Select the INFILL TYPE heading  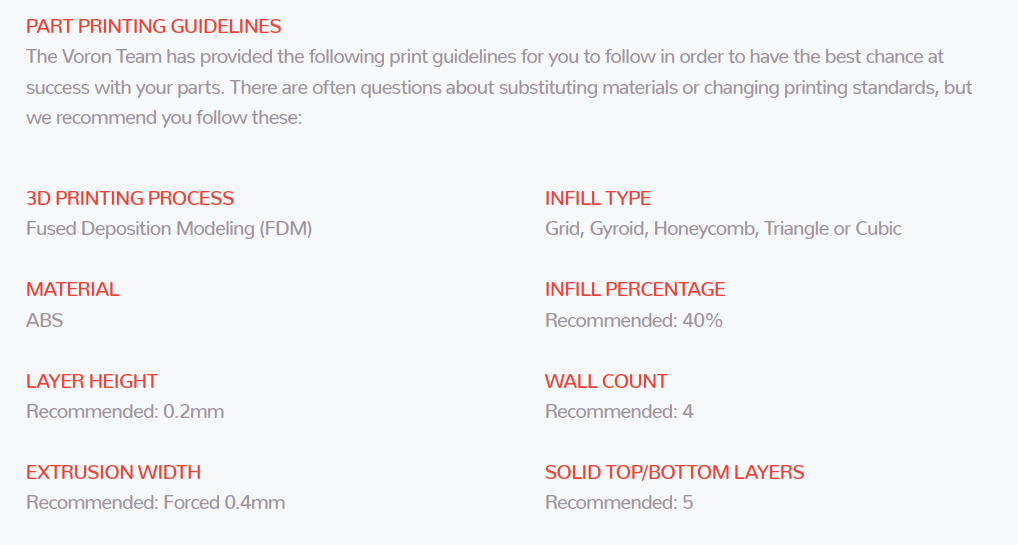[x=598, y=198]
